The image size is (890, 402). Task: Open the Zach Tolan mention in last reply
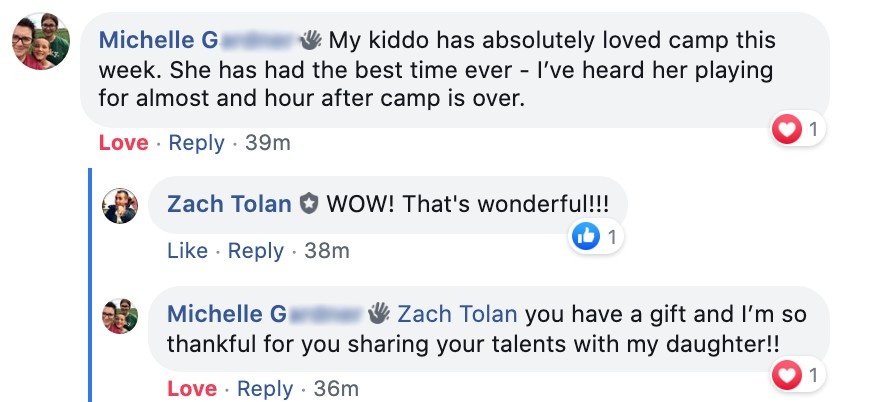point(457,314)
